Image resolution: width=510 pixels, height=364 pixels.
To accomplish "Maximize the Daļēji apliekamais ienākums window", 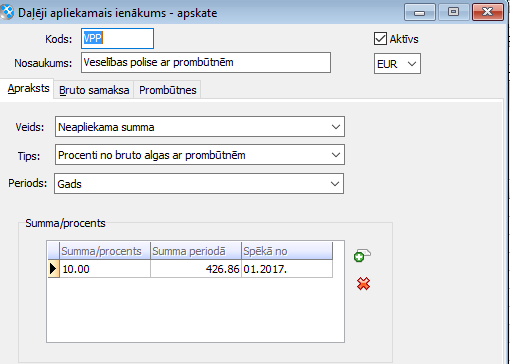I will 453,12.
